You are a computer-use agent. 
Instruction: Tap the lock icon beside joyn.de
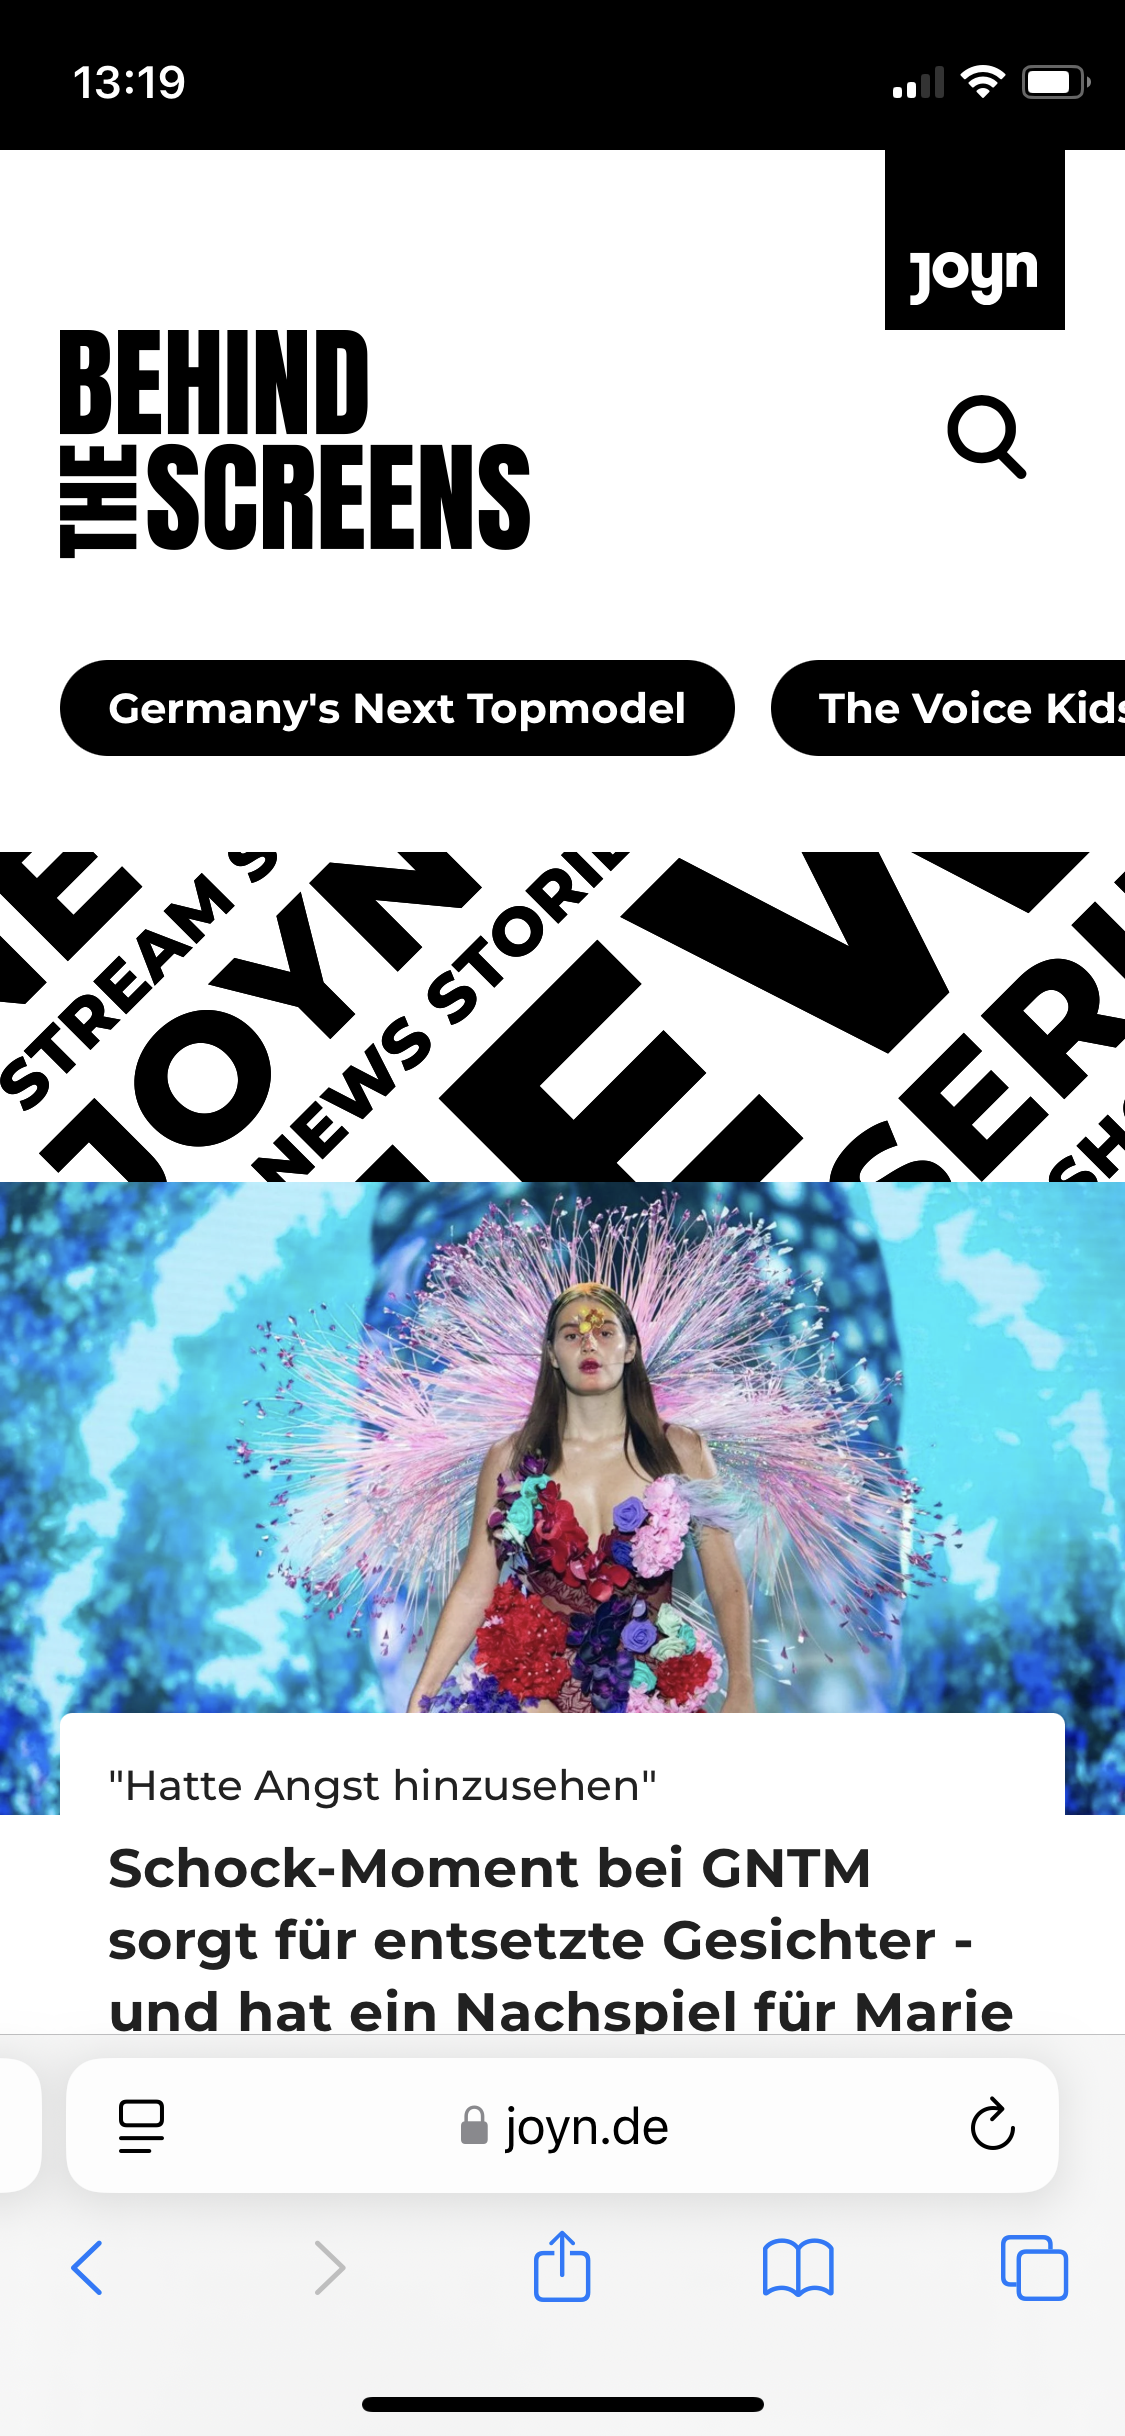click(474, 2125)
